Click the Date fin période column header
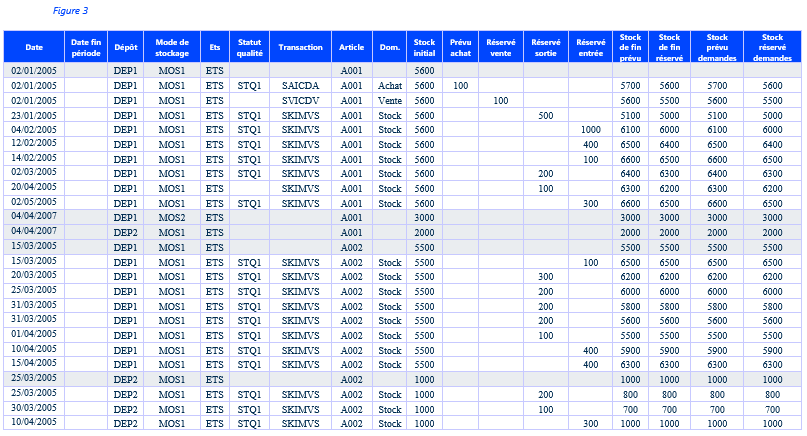Viewport: 807px width, 436px height. pyautogui.click(x=86, y=47)
